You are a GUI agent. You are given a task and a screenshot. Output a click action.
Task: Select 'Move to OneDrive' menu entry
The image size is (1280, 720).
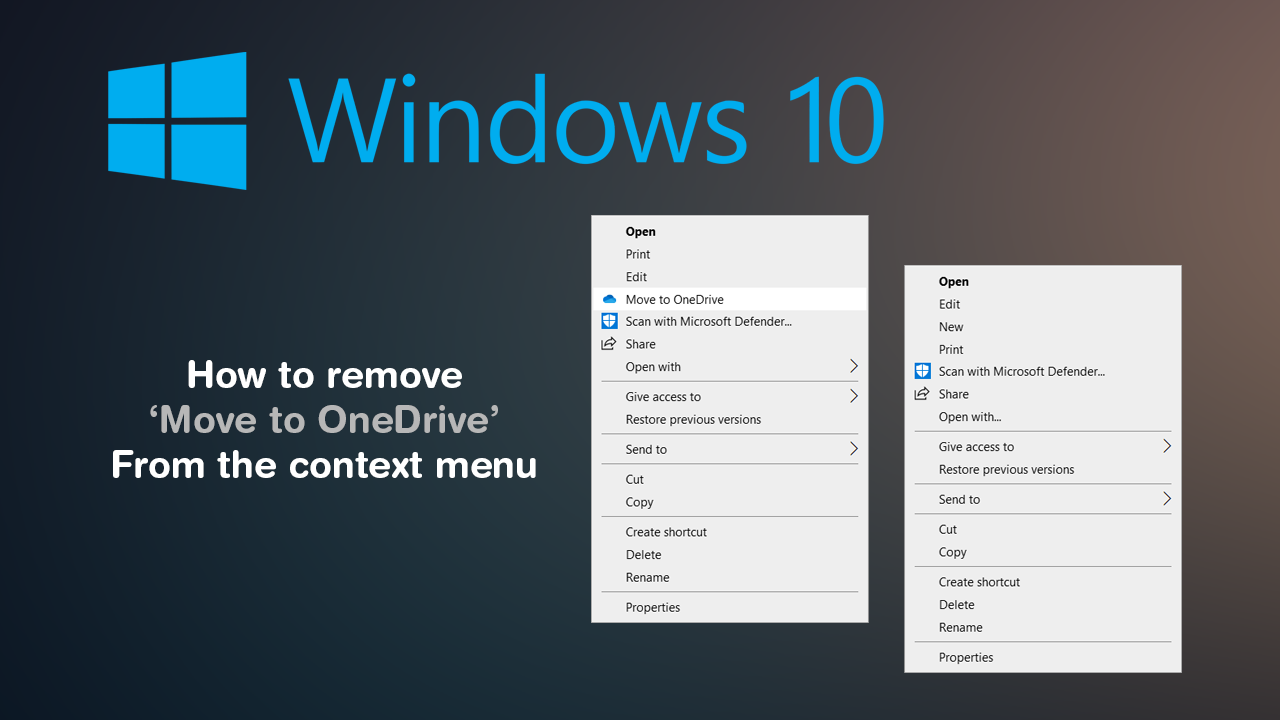pos(730,299)
